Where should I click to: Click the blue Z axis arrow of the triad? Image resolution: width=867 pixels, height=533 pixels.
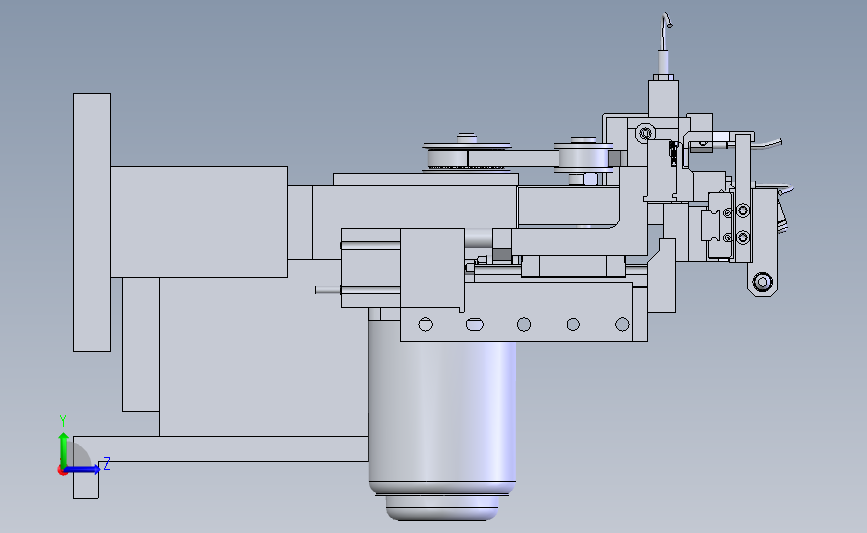(x=83, y=469)
